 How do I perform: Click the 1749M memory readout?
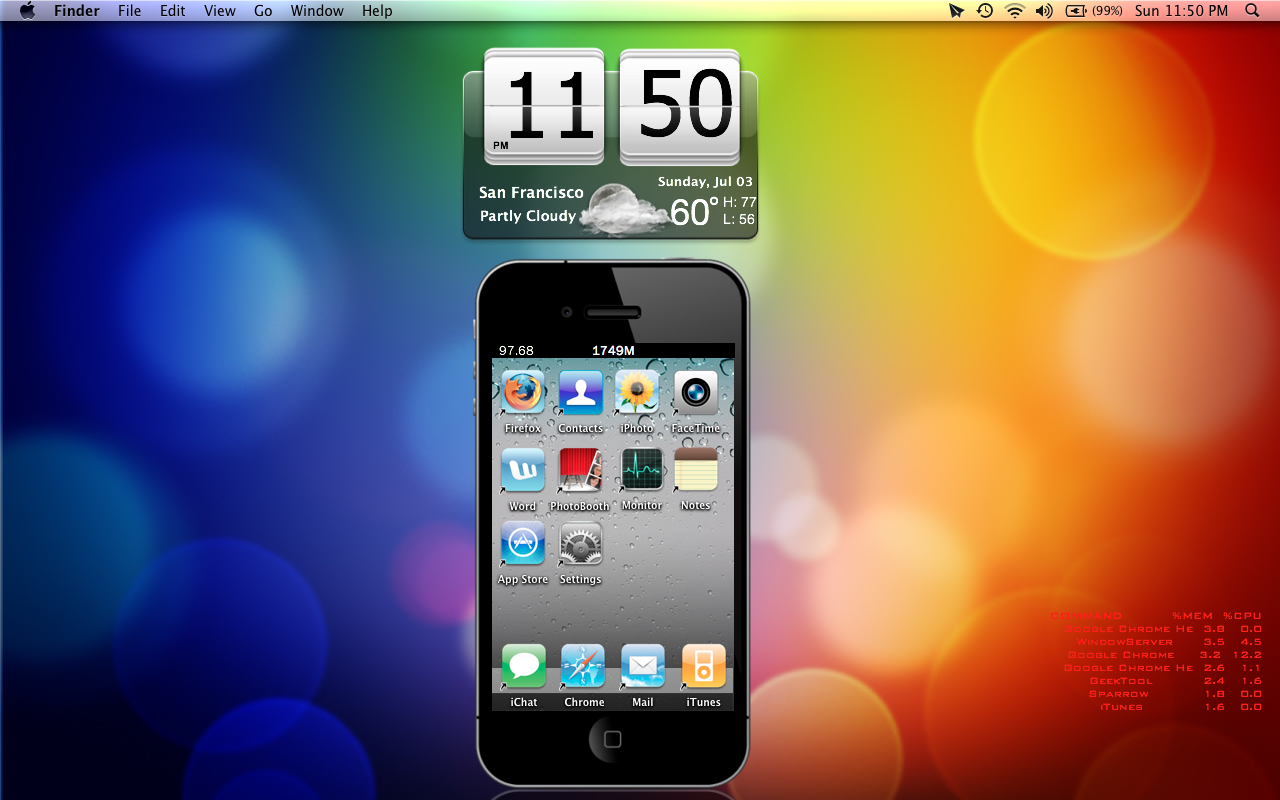(x=613, y=351)
